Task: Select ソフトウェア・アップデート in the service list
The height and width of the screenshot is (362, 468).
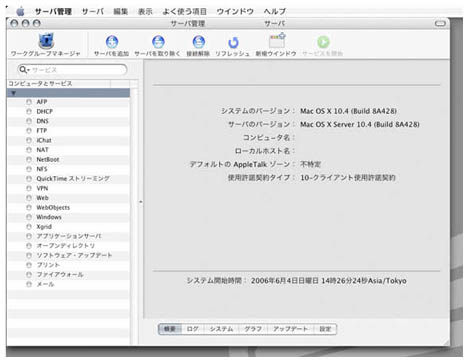Action: click(74, 256)
